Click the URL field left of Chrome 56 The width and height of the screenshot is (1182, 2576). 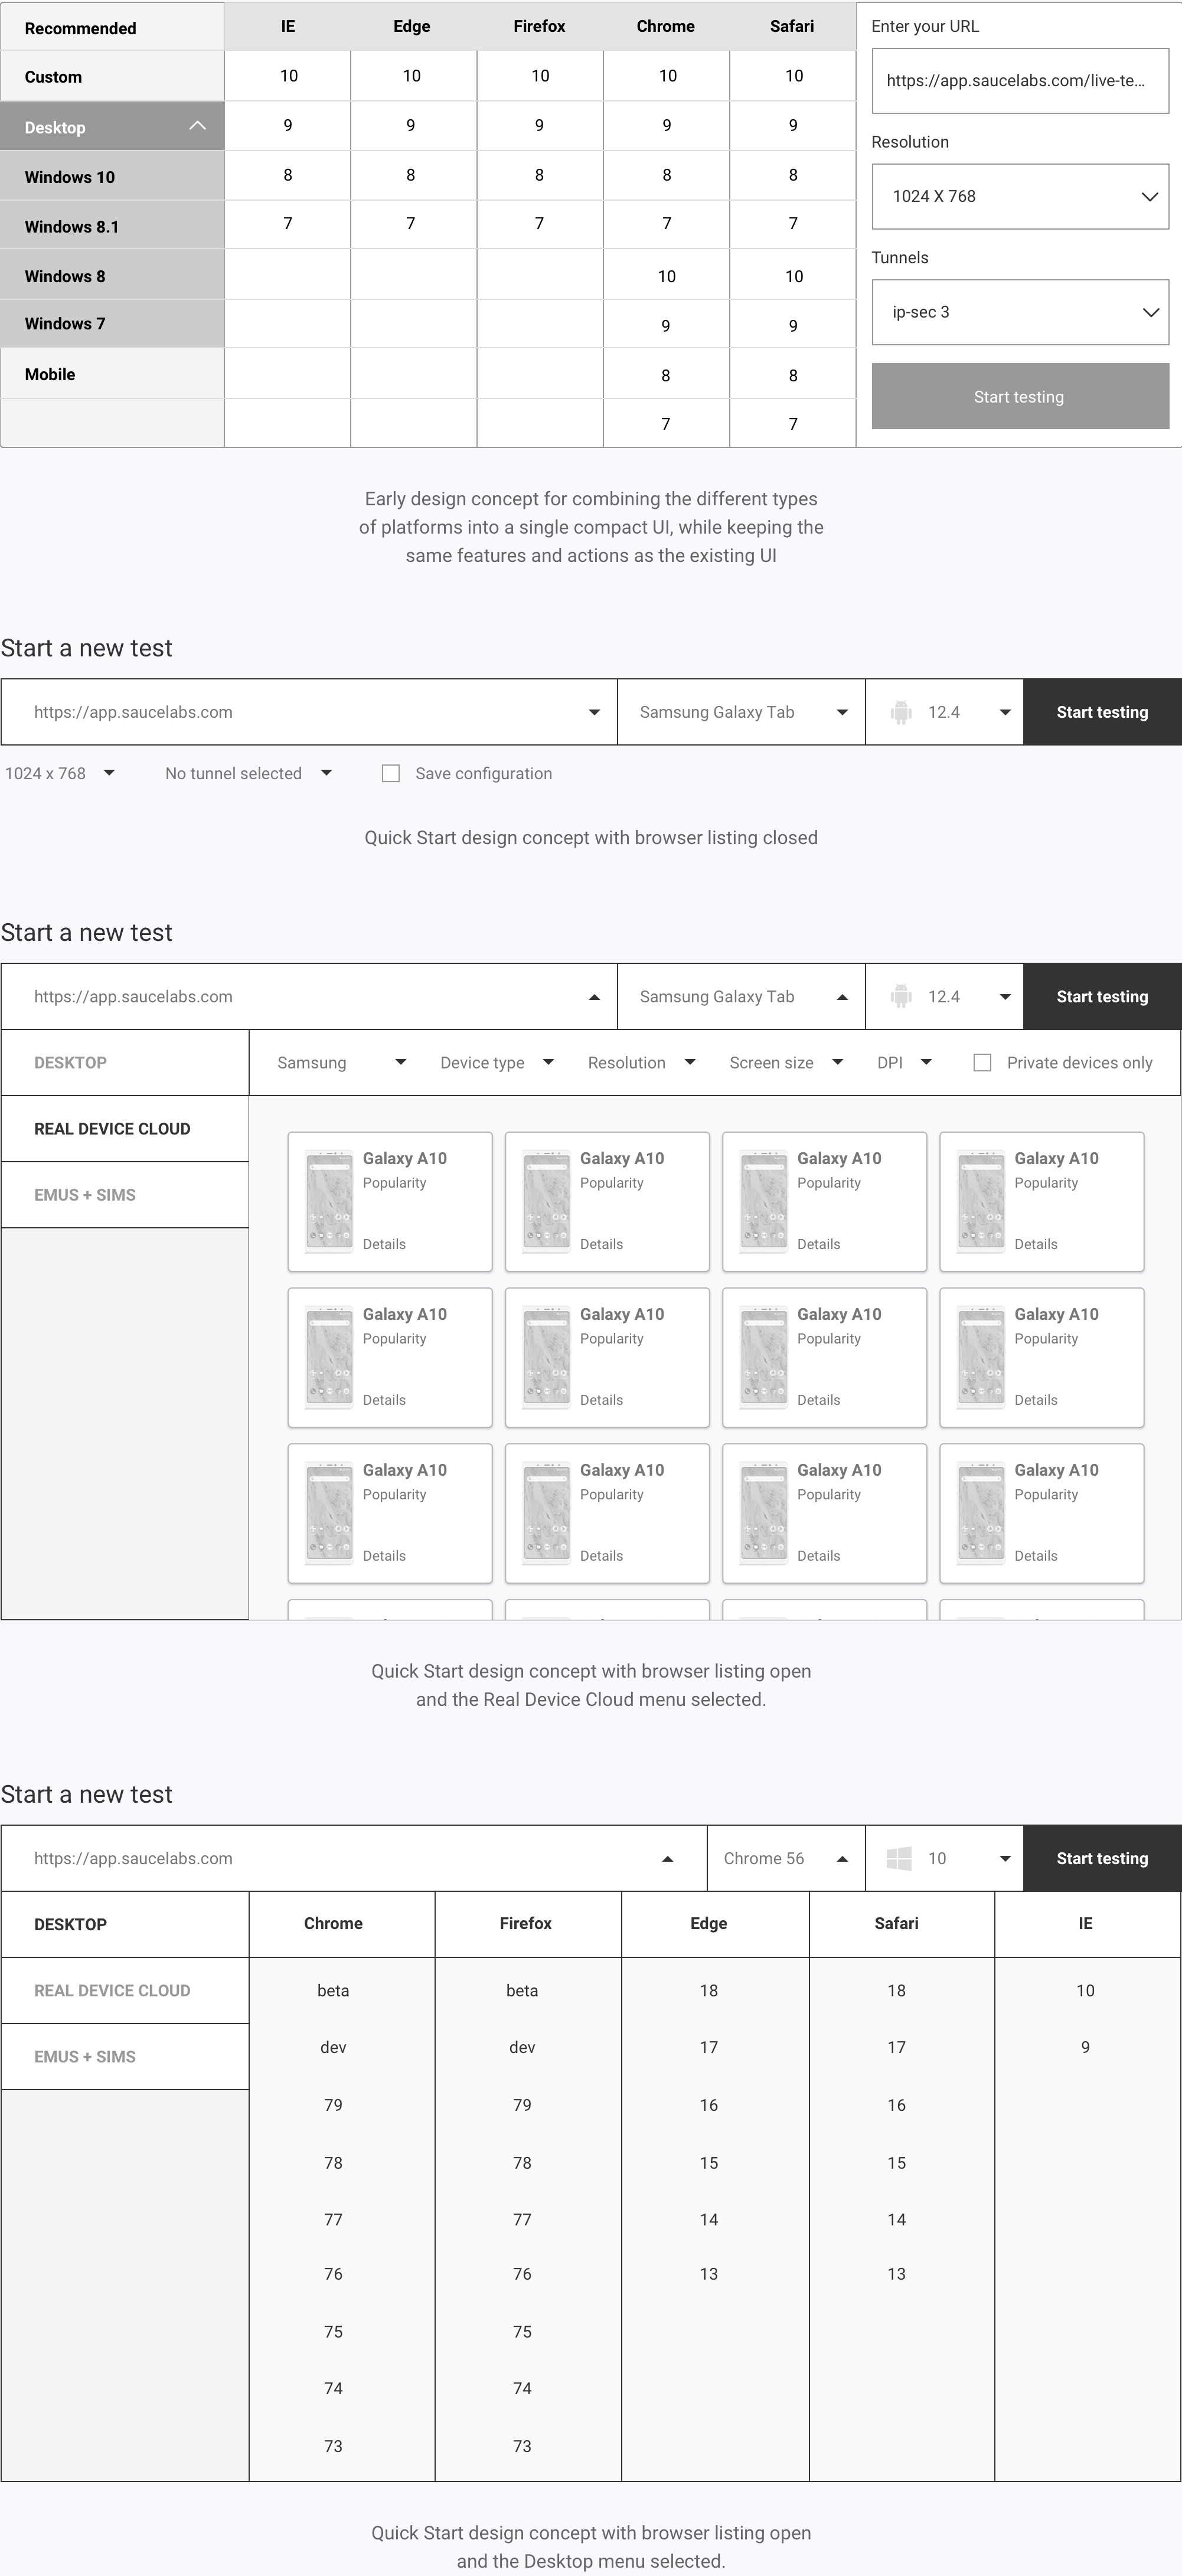[x=354, y=1858]
